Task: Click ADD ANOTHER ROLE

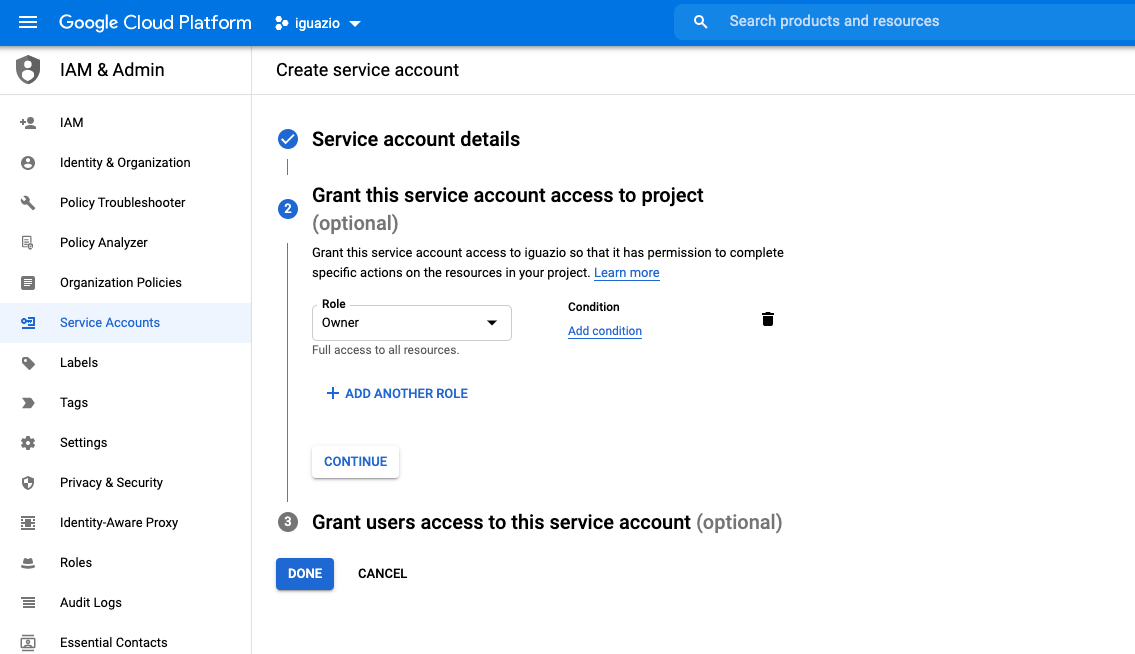Action: click(x=396, y=393)
